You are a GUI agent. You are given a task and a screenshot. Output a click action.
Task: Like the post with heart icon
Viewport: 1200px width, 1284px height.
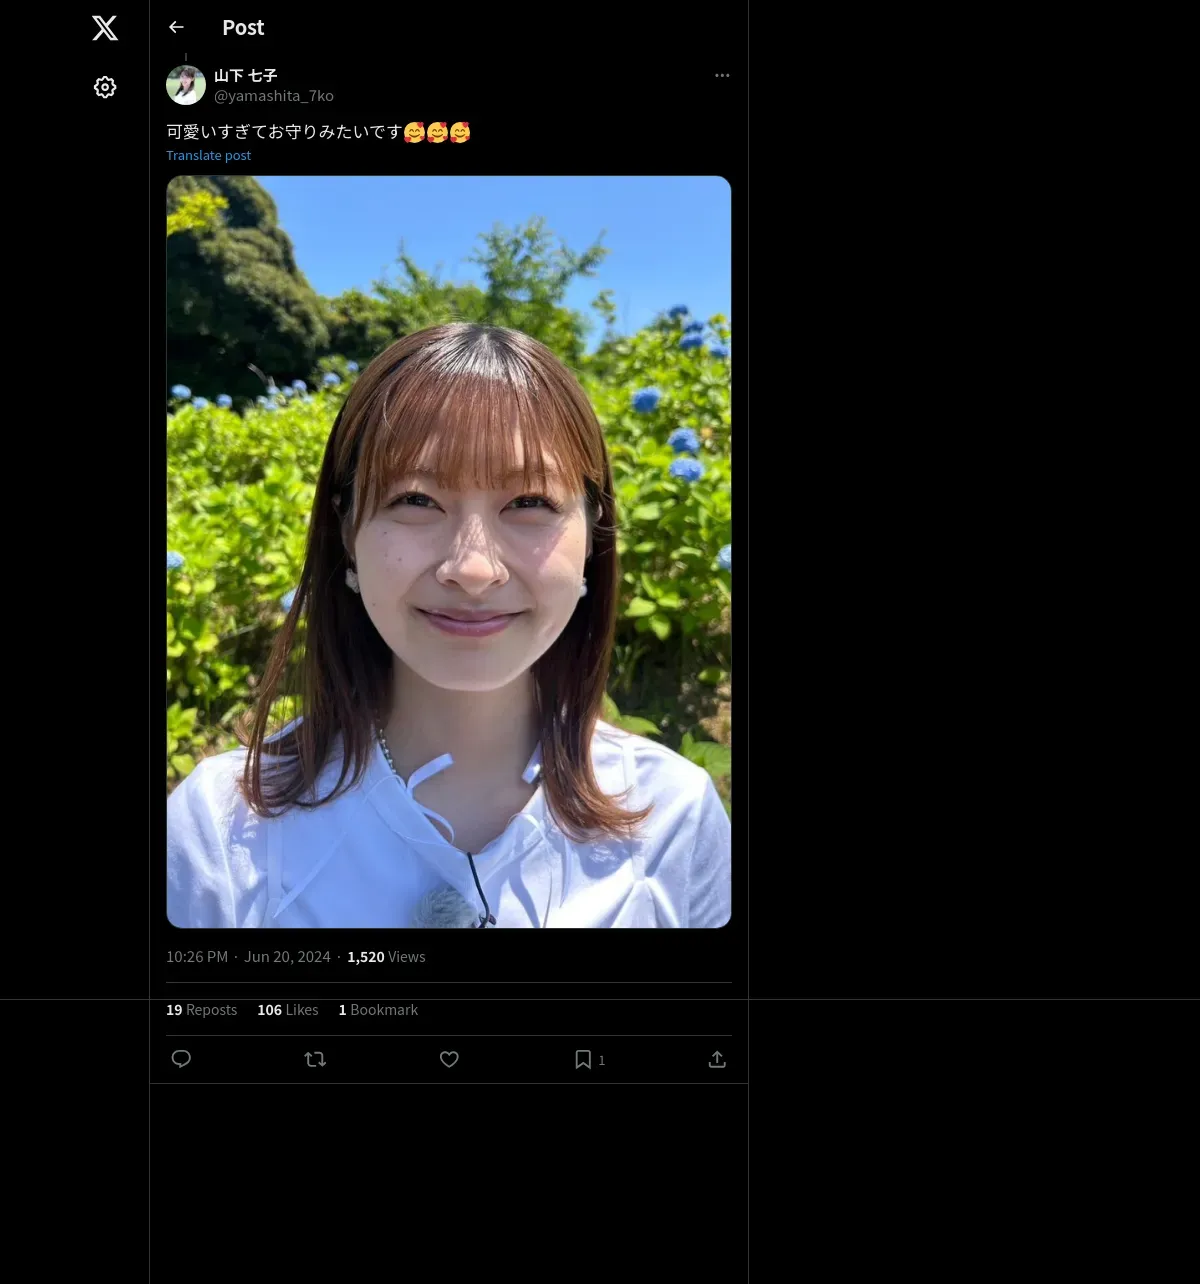[449, 1059]
